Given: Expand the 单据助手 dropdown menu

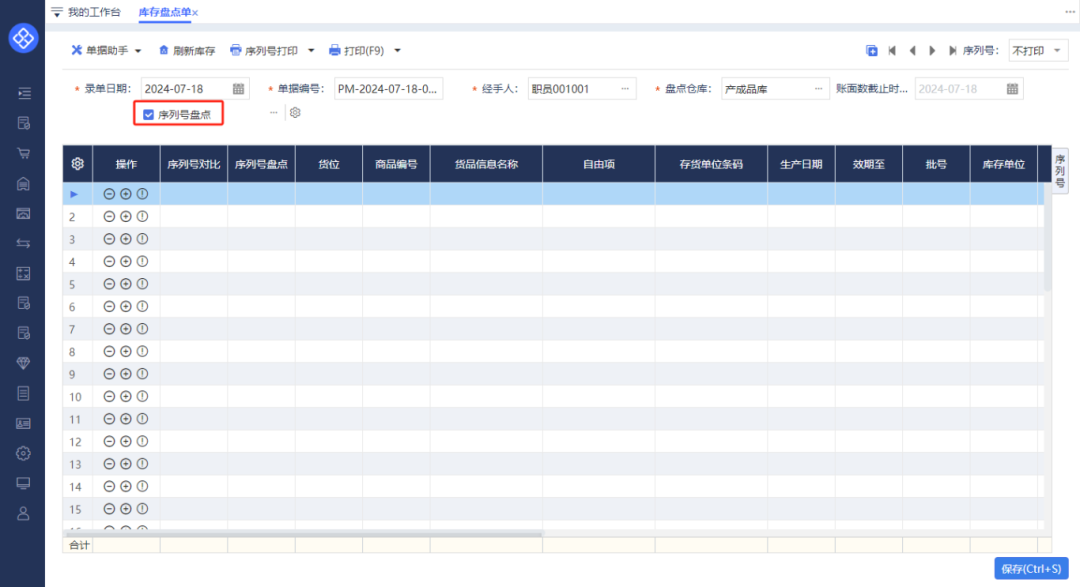Looking at the screenshot, I should coord(138,50).
